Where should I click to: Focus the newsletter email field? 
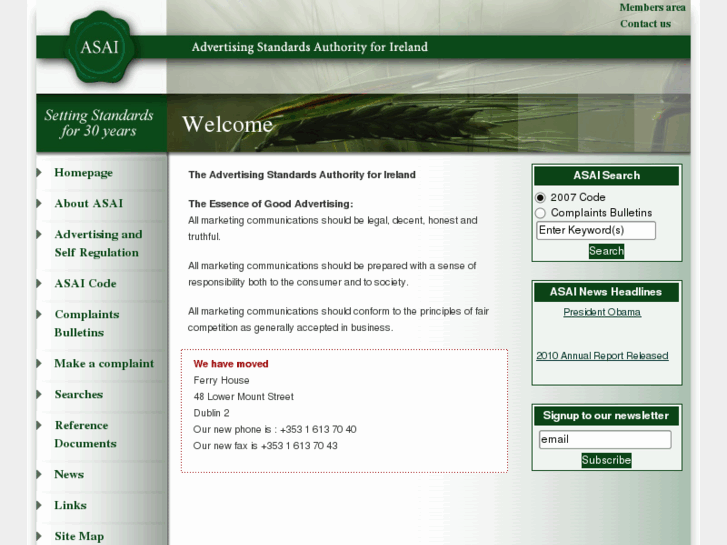[605, 440]
